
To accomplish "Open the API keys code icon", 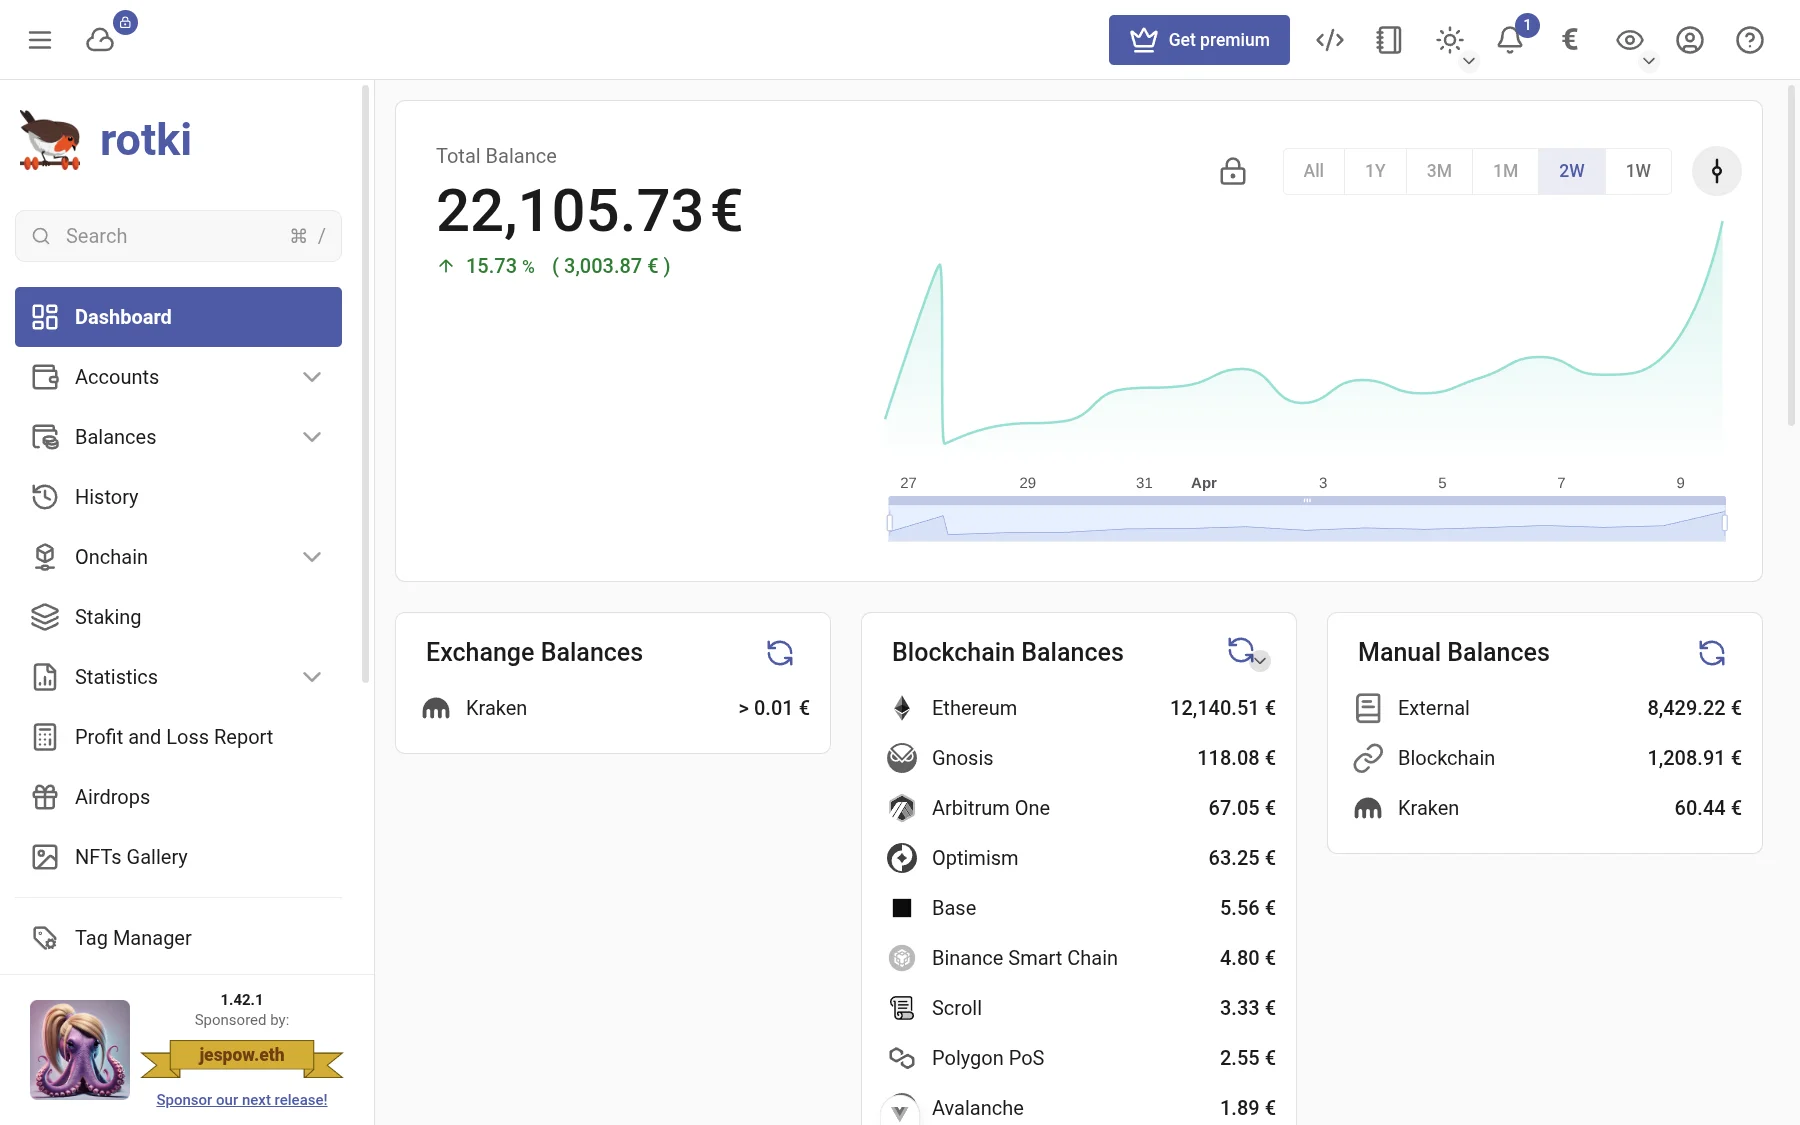I will pos(1330,39).
